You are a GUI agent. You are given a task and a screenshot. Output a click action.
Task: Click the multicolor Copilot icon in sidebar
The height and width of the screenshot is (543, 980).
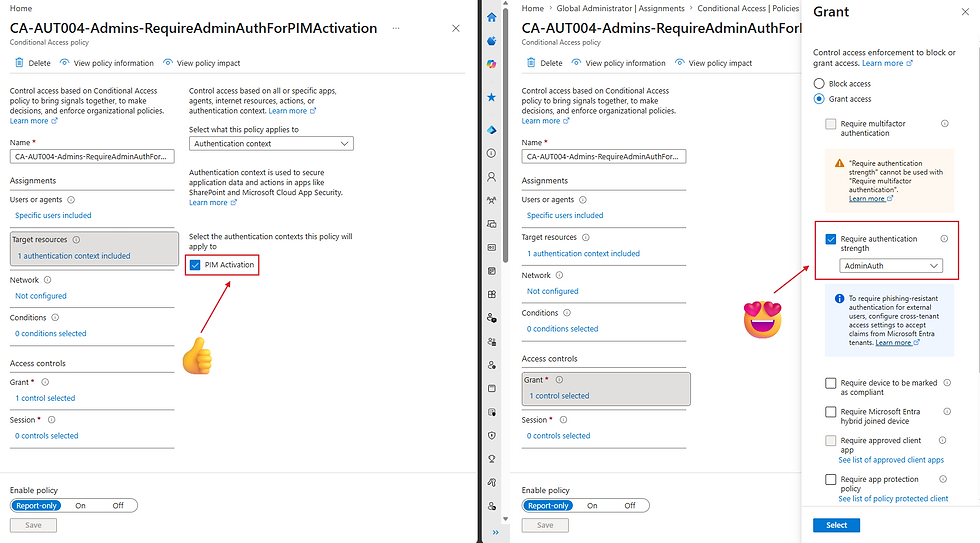(x=492, y=64)
